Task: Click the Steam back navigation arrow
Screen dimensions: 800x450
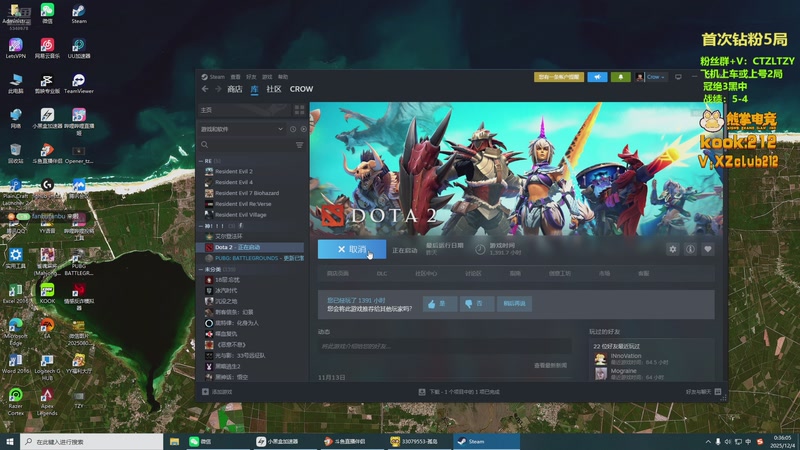Action: pyautogui.click(x=205, y=89)
